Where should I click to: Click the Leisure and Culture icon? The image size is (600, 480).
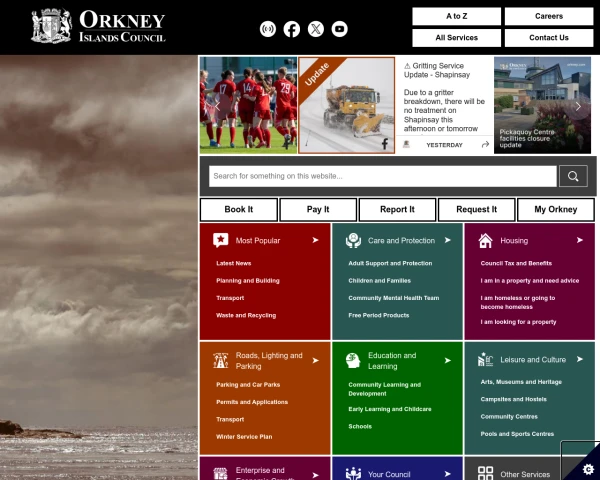tap(485, 360)
